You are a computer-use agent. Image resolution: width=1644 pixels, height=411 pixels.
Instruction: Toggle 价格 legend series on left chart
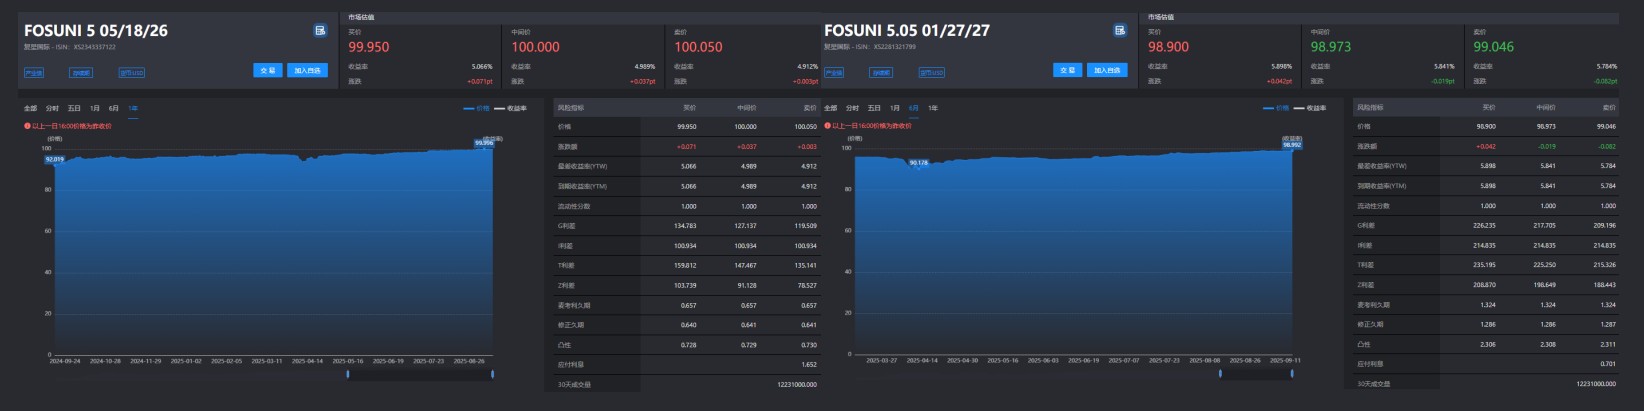(477, 108)
